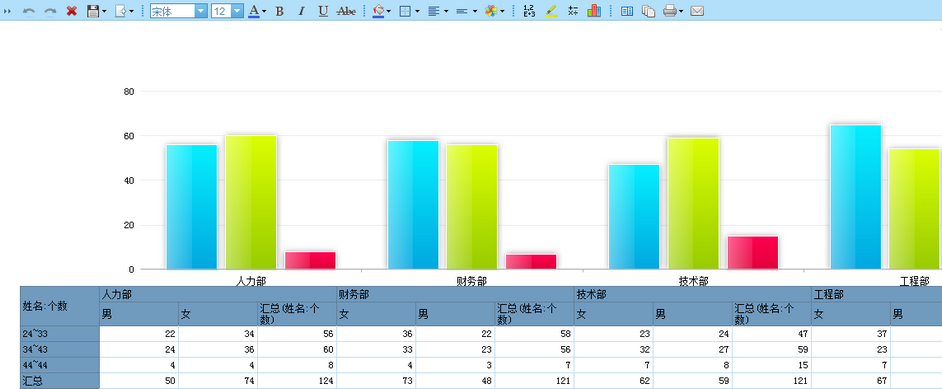Click the redo arrow icon

(x=50, y=11)
